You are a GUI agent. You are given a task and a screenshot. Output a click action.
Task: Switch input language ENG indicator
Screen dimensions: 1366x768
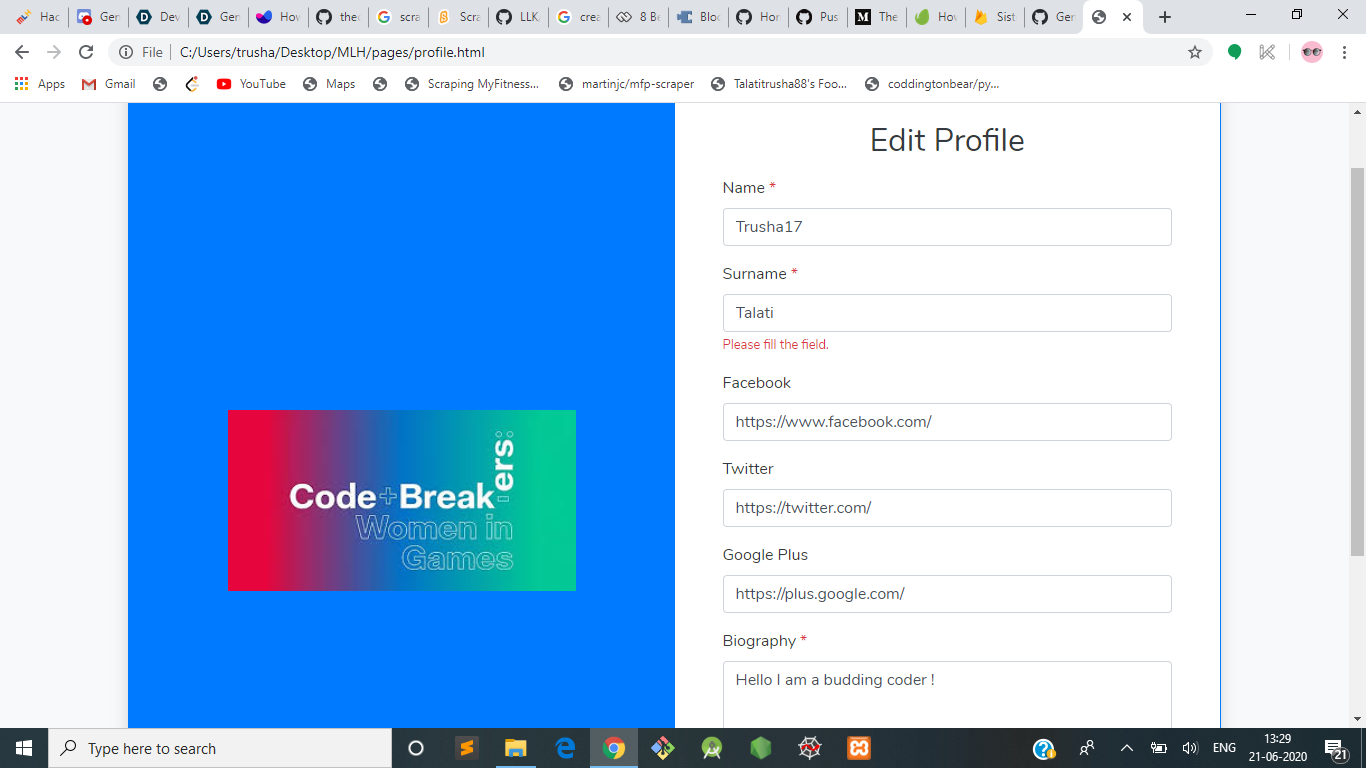coord(1224,748)
